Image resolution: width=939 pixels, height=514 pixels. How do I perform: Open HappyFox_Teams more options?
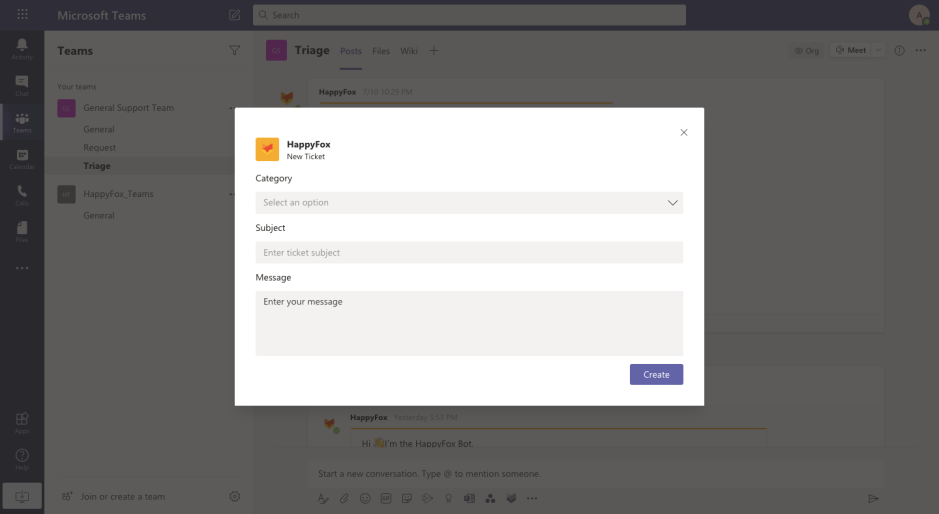pos(232,194)
